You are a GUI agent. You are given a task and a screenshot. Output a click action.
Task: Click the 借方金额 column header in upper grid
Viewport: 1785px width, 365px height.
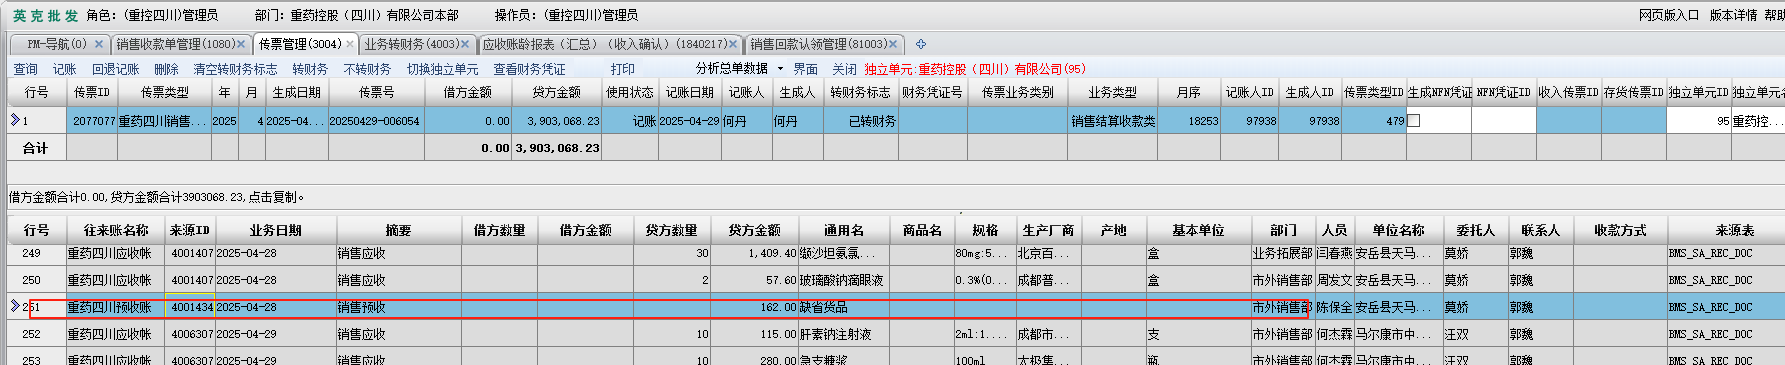pyautogui.click(x=468, y=92)
